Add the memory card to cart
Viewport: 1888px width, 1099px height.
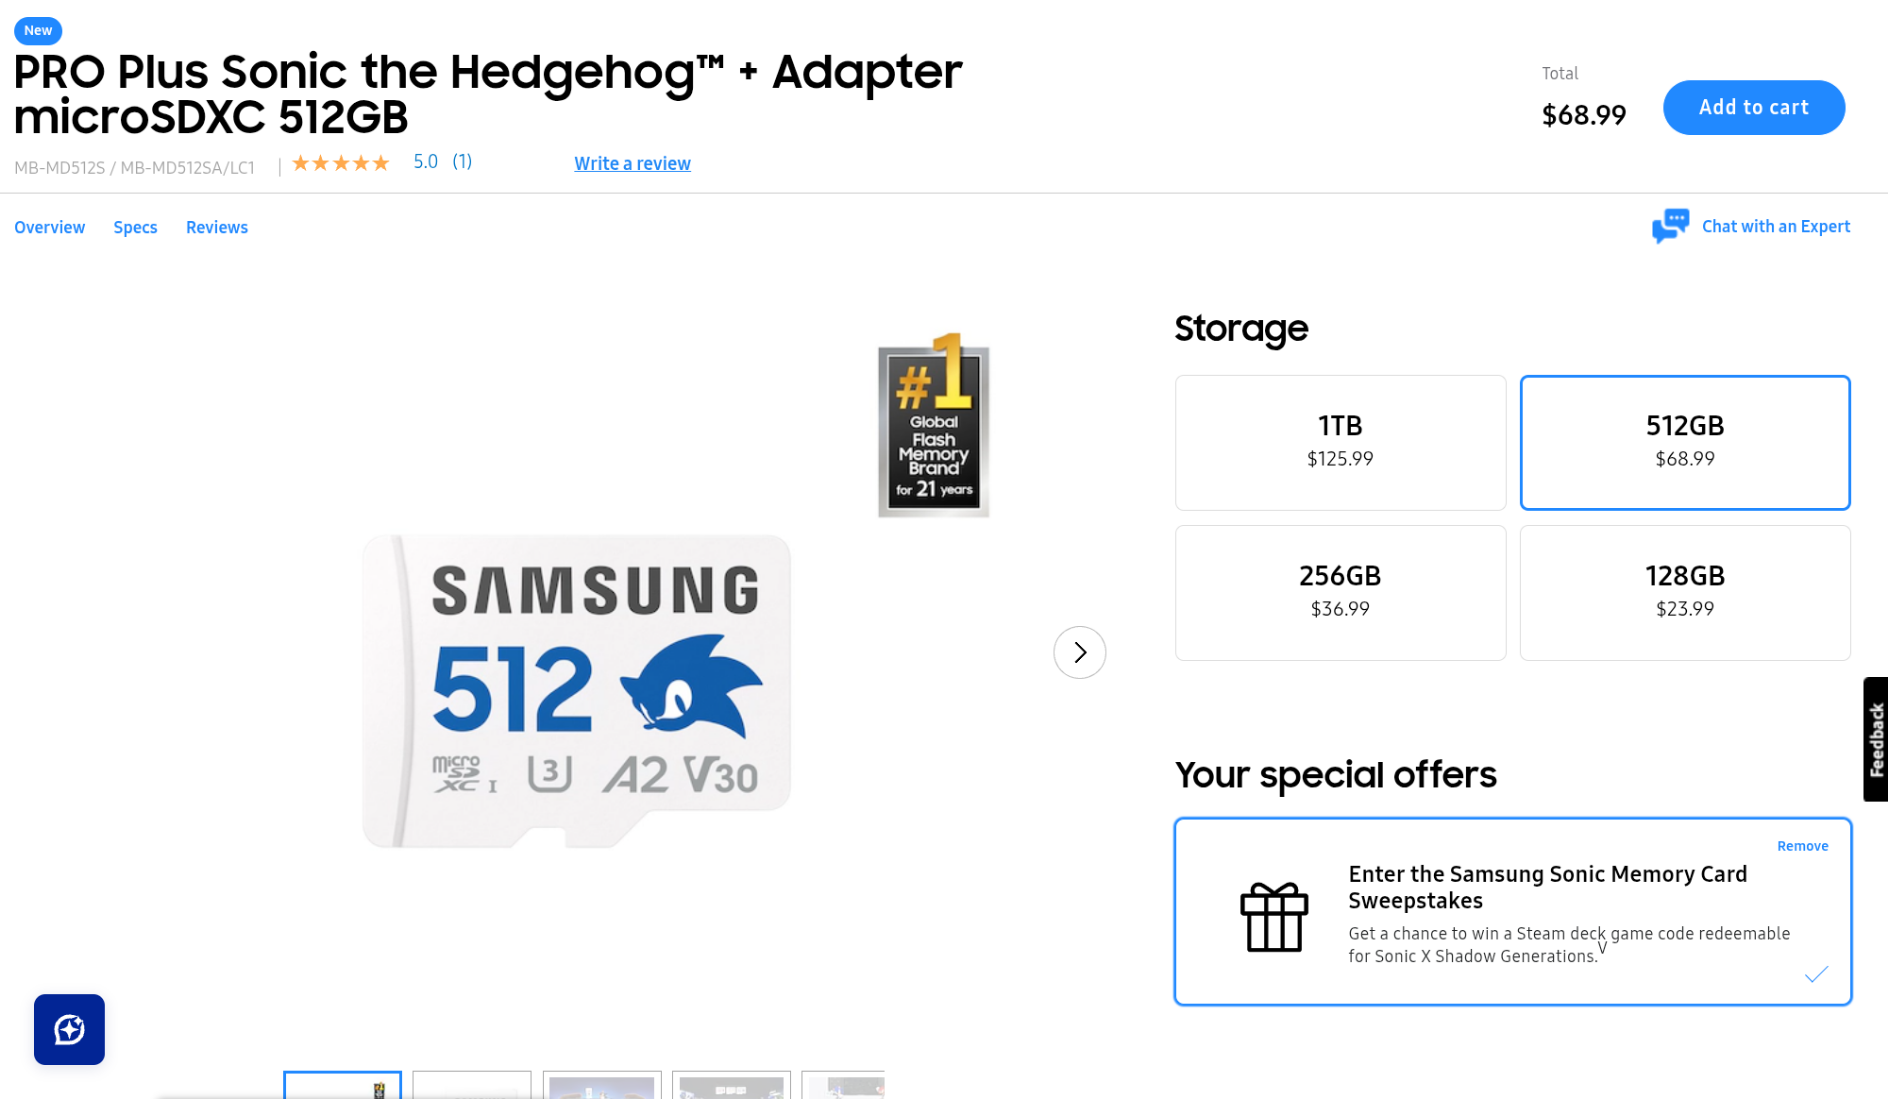coord(1753,107)
